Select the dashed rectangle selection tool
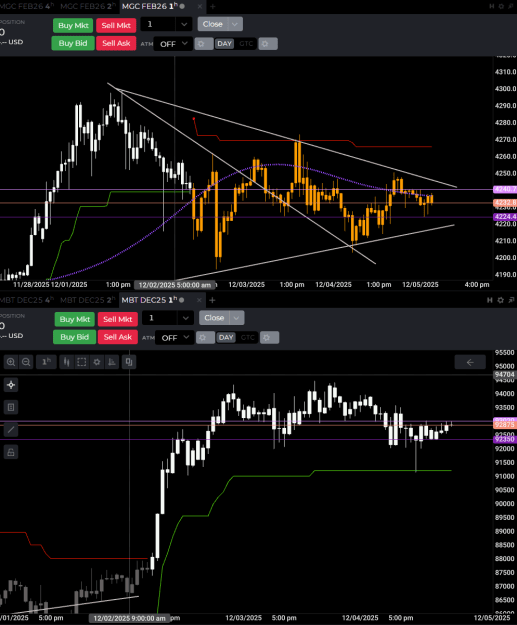Image resolution: width=517 pixels, height=625 pixels. [x=82, y=362]
